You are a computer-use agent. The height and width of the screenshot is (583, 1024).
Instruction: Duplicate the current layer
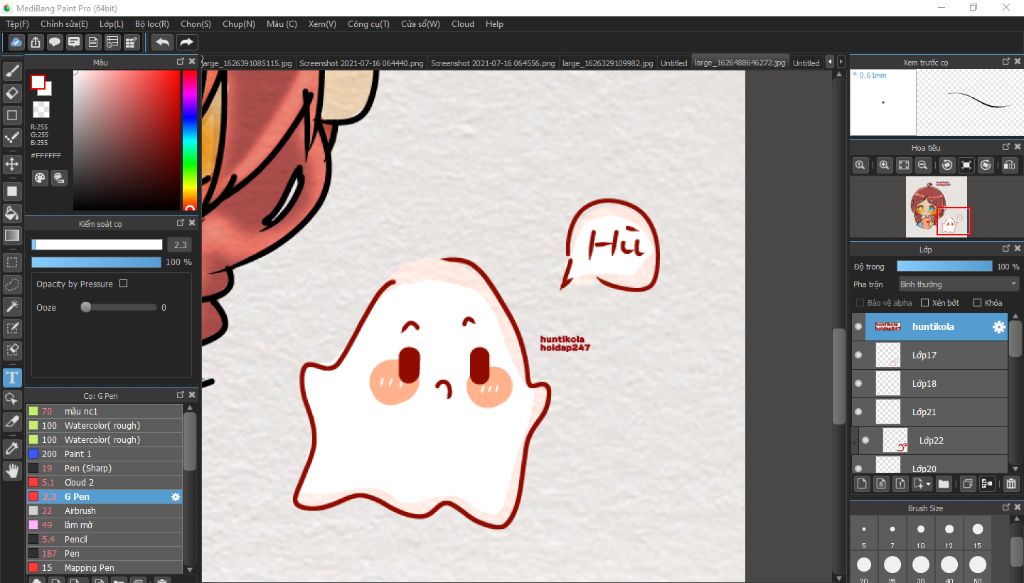[x=968, y=484]
